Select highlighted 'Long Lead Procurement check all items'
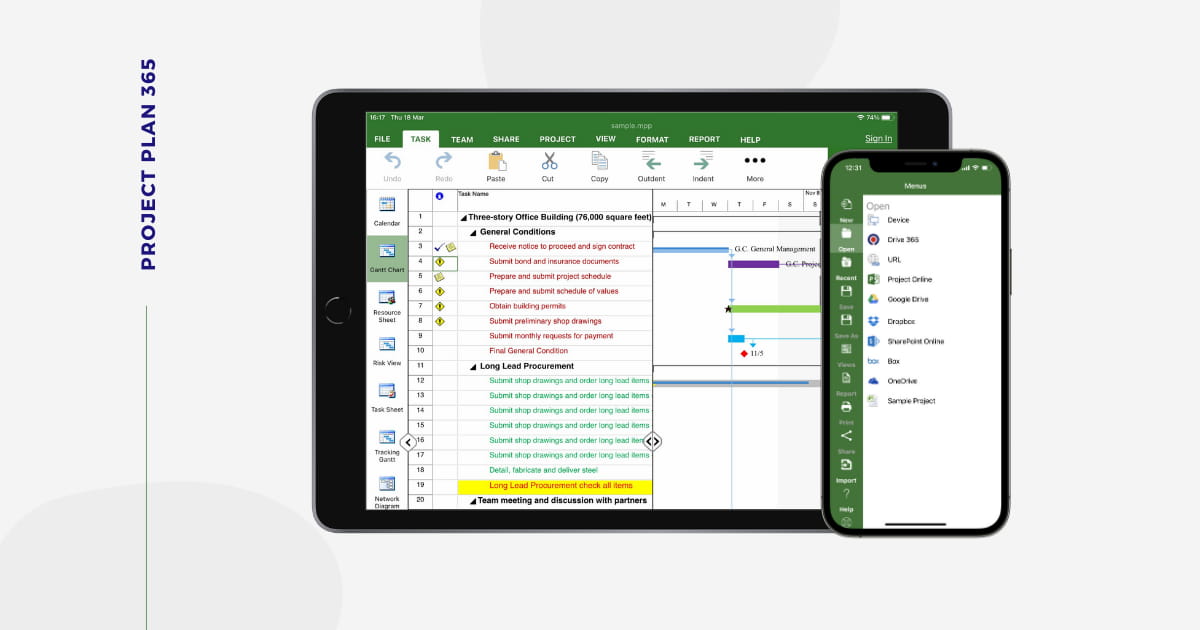The width and height of the screenshot is (1200, 630). pyautogui.click(x=555, y=486)
